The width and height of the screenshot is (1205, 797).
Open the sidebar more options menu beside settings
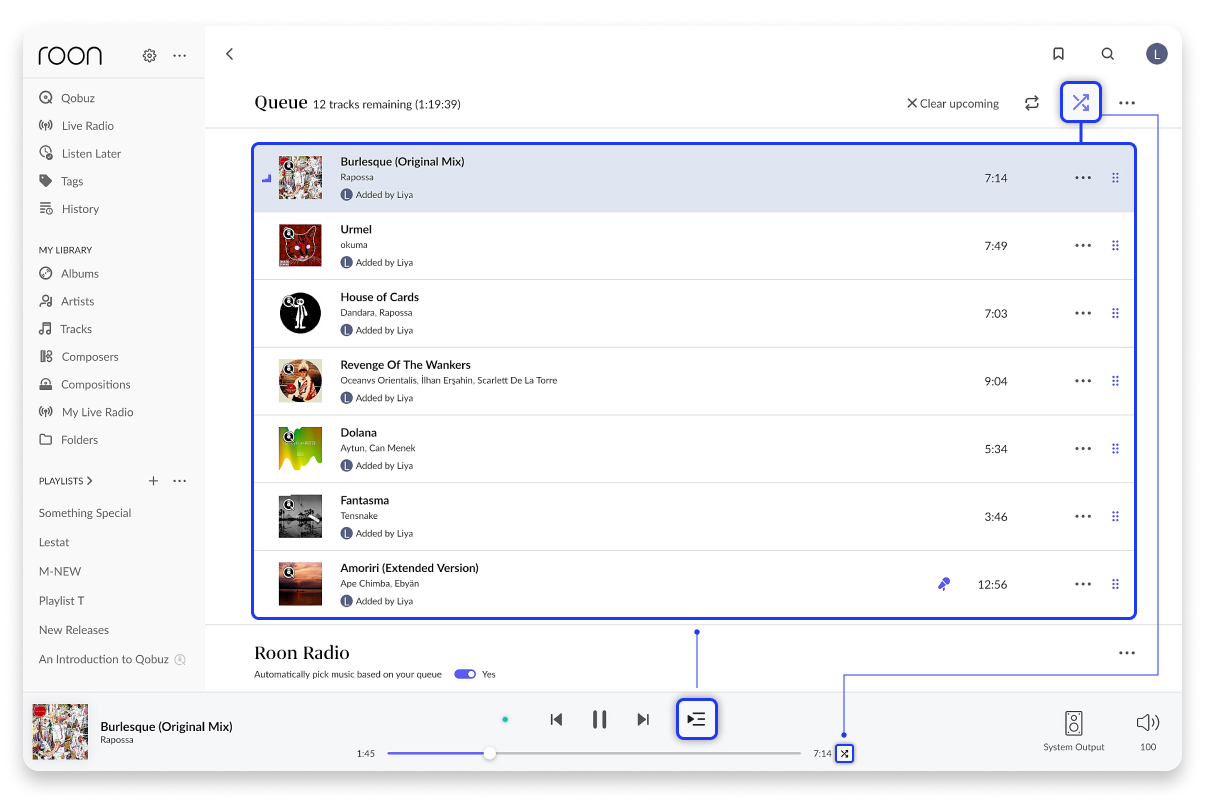click(x=179, y=56)
